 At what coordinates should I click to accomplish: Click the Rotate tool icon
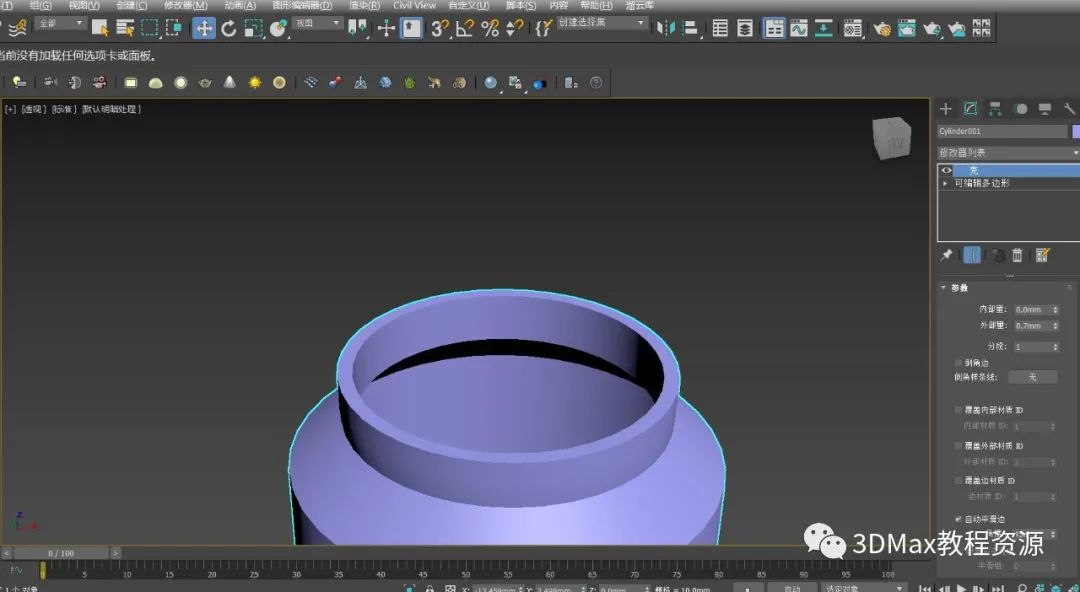click(x=229, y=28)
